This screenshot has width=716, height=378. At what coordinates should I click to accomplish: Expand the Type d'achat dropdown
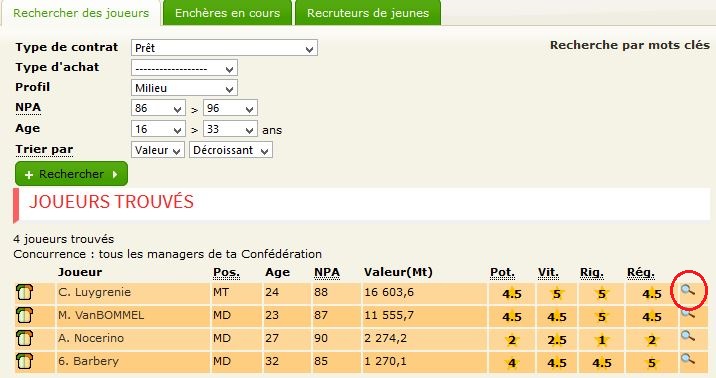coord(184,68)
